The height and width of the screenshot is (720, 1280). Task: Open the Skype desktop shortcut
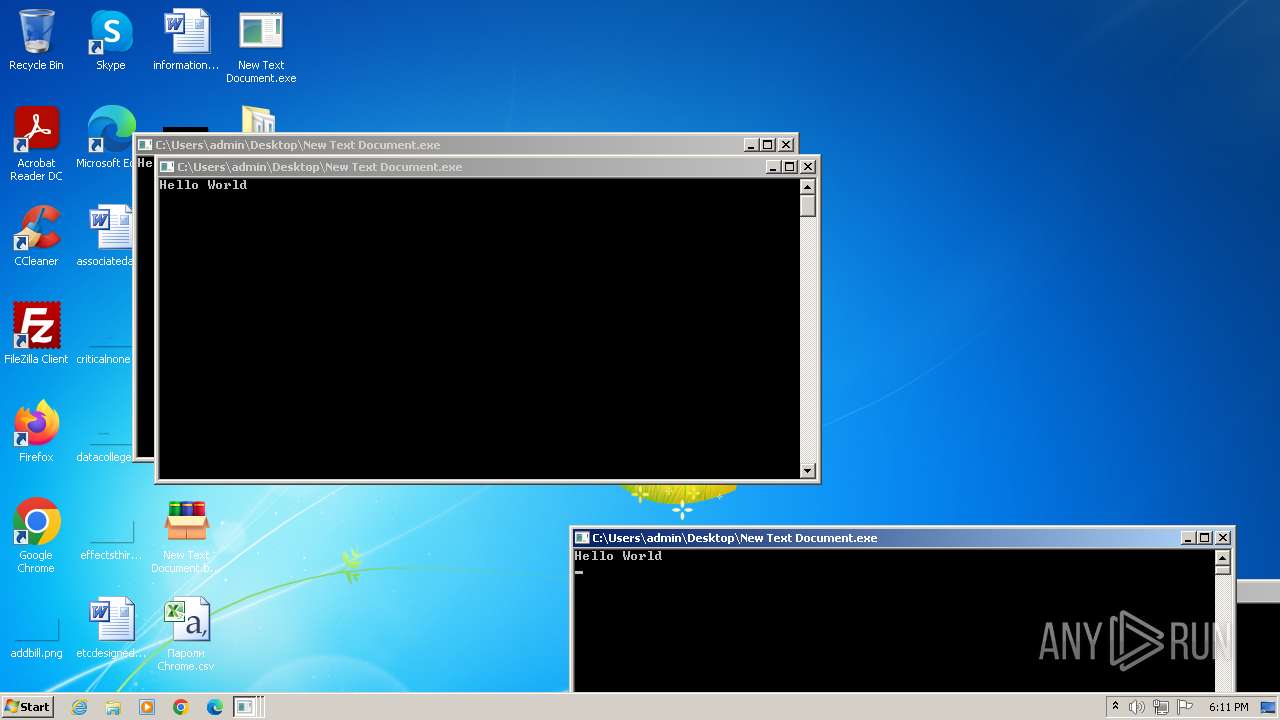coord(110,40)
